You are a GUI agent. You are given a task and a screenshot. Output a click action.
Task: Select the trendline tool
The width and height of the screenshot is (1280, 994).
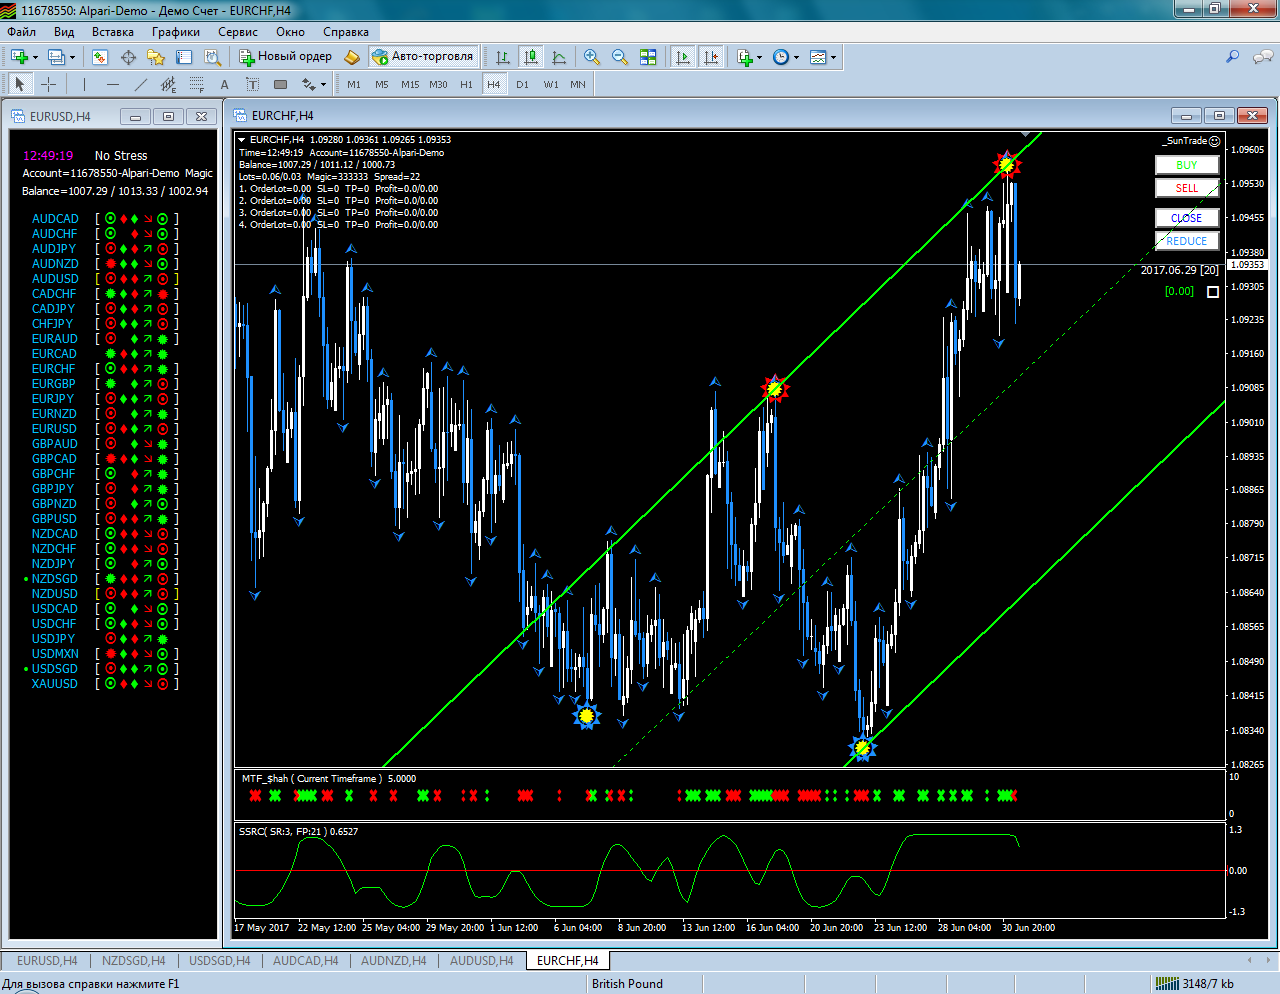pyautogui.click(x=141, y=84)
